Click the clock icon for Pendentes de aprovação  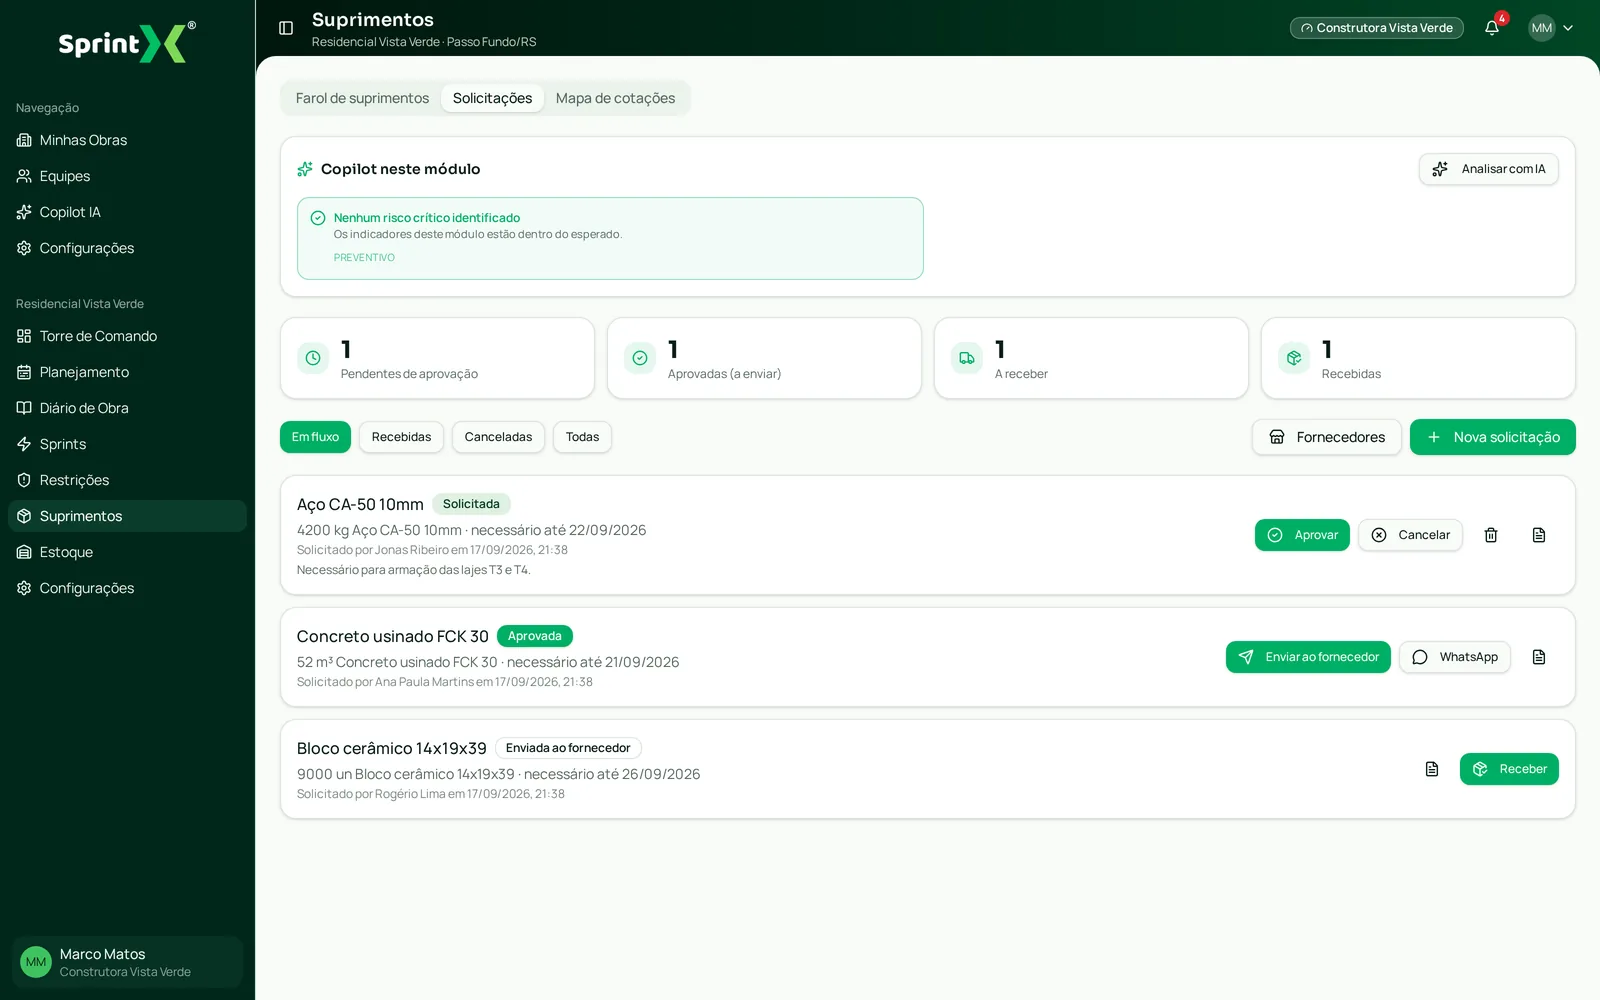(x=313, y=358)
